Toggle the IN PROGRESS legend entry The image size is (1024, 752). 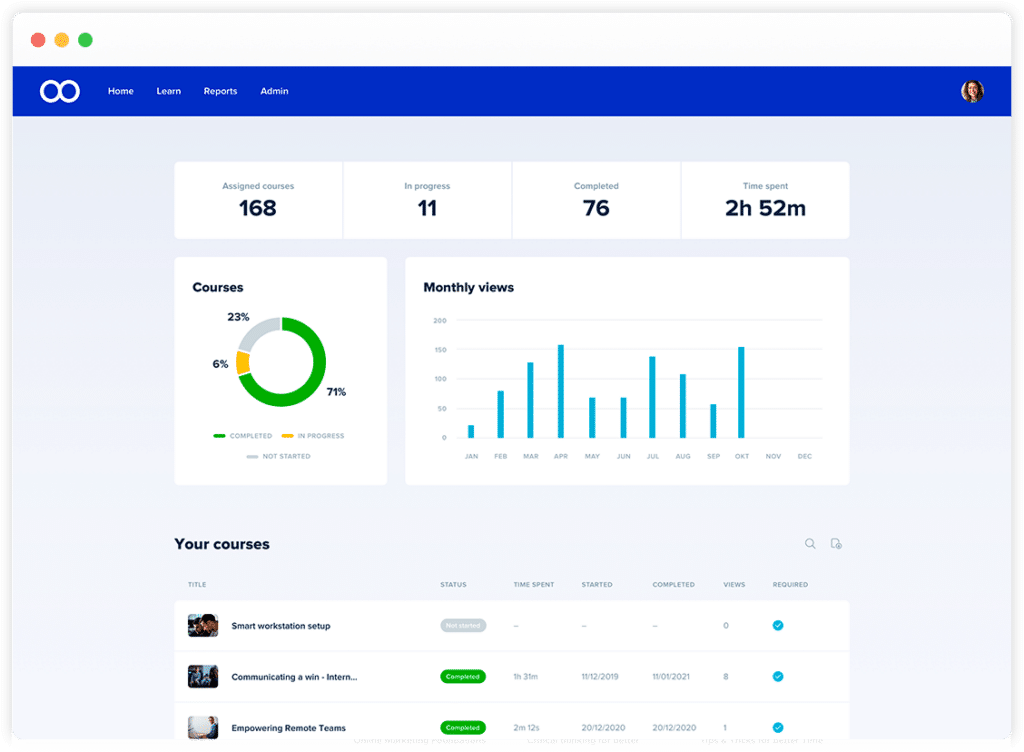click(313, 436)
